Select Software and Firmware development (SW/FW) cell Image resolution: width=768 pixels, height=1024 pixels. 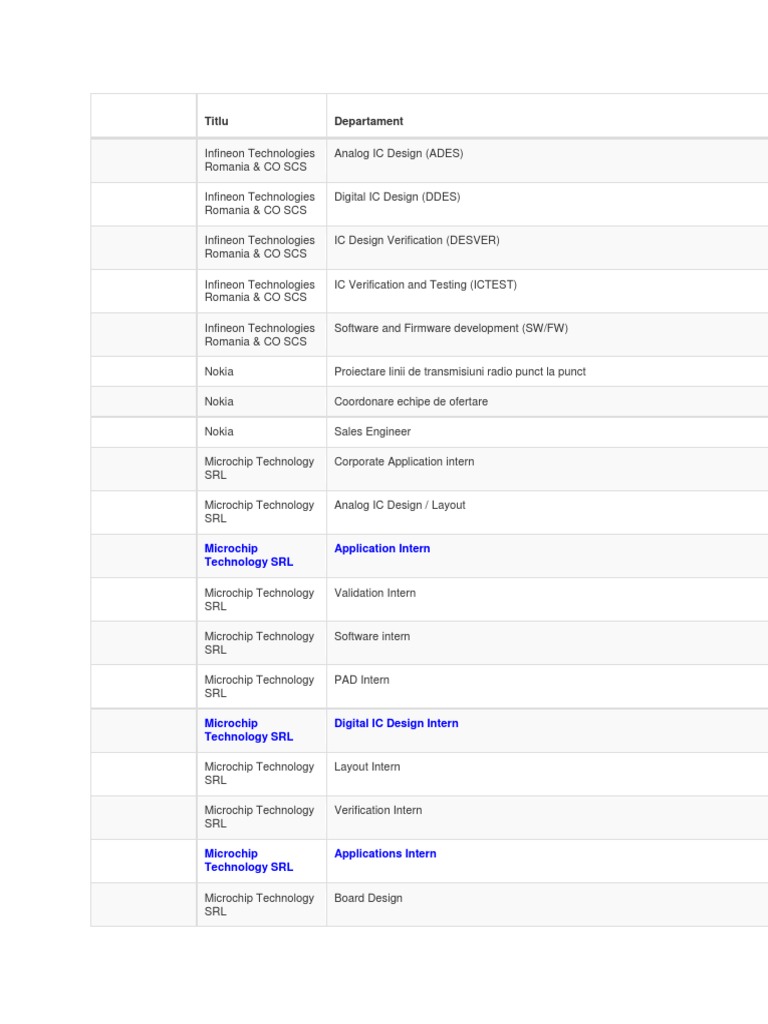click(x=450, y=328)
